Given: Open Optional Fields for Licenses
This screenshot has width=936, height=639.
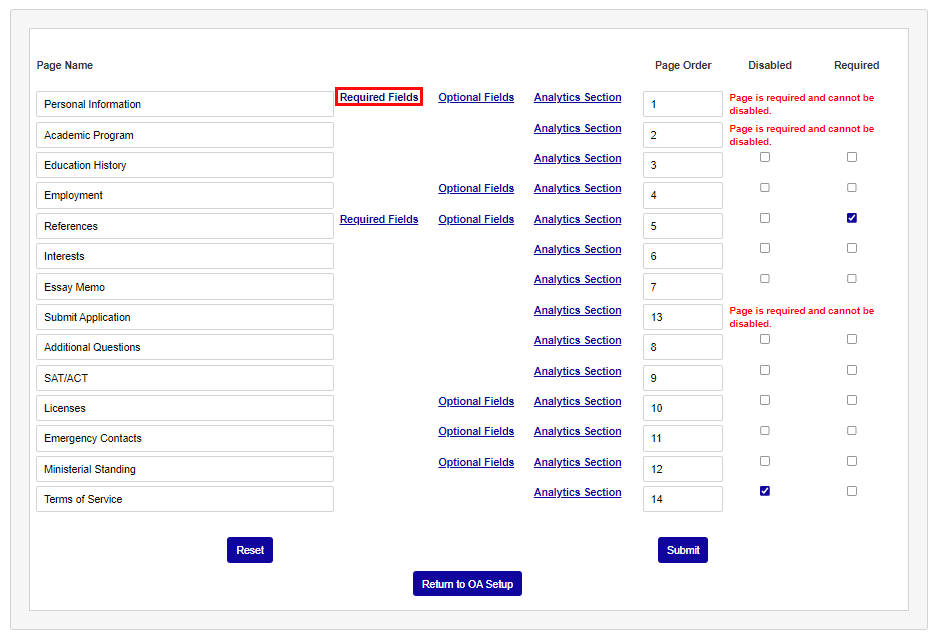Looking at the screenshot, I should tap(476, 401).
